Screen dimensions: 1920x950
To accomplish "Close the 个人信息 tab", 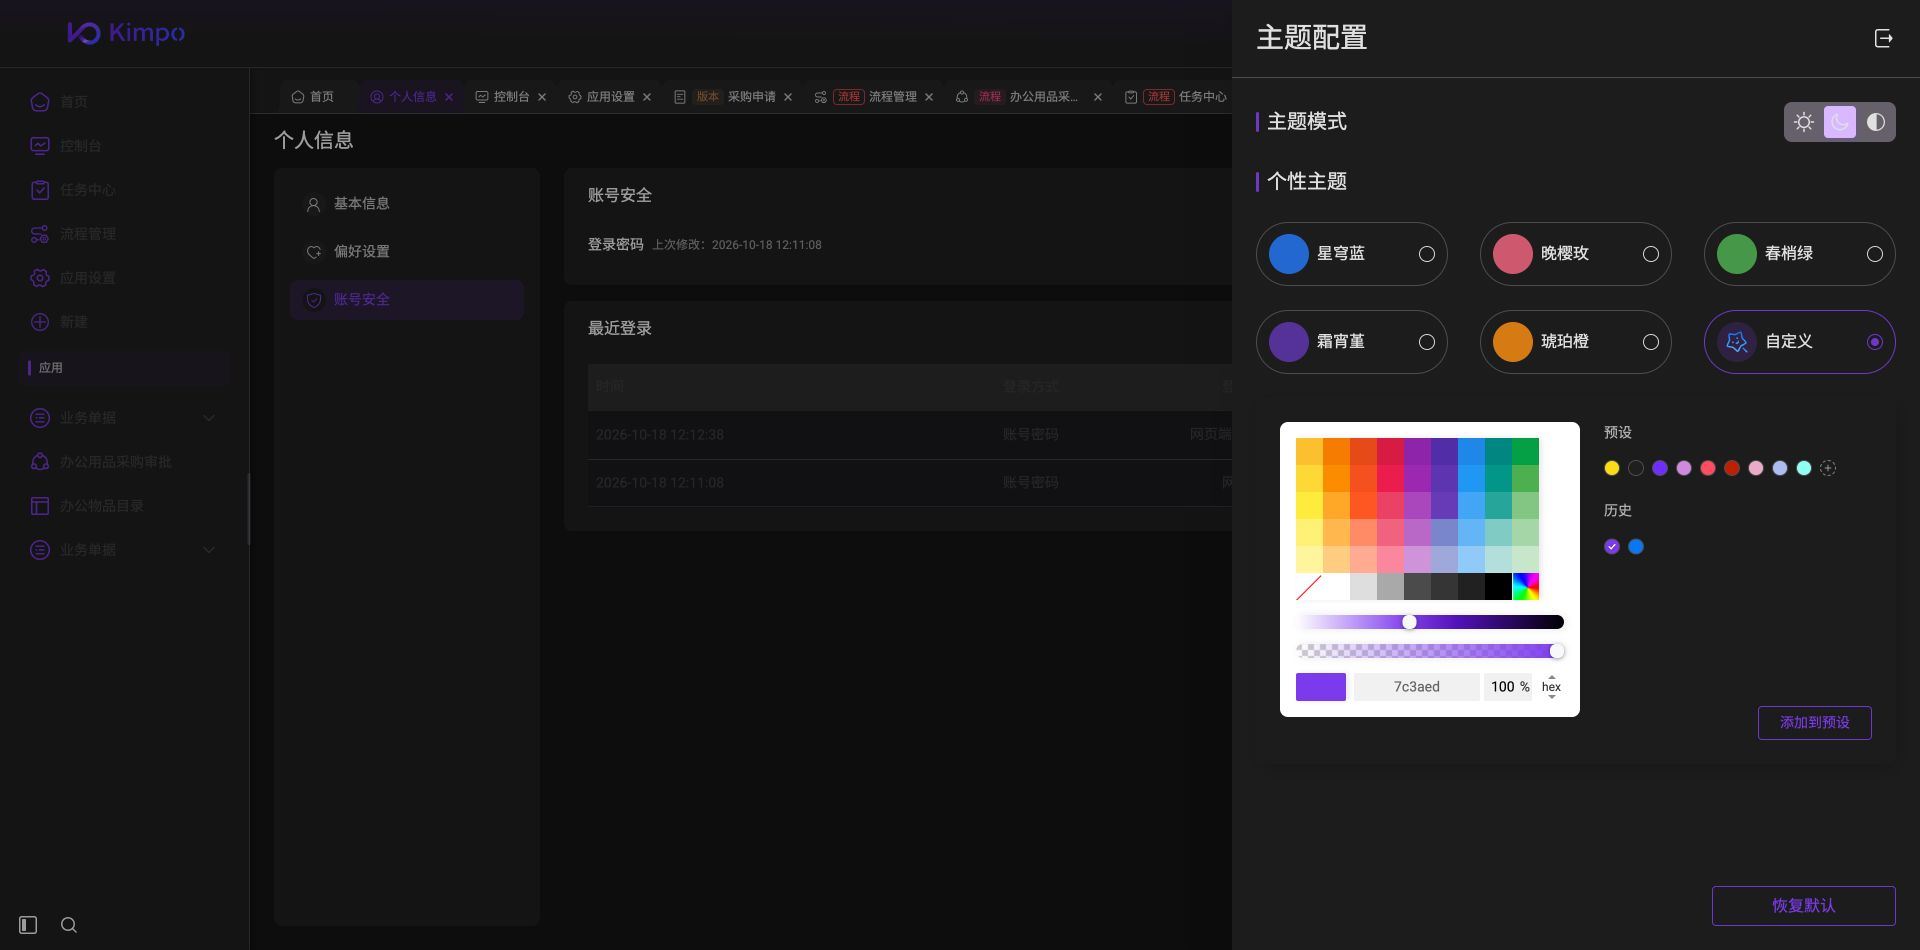I will [449, 97].
